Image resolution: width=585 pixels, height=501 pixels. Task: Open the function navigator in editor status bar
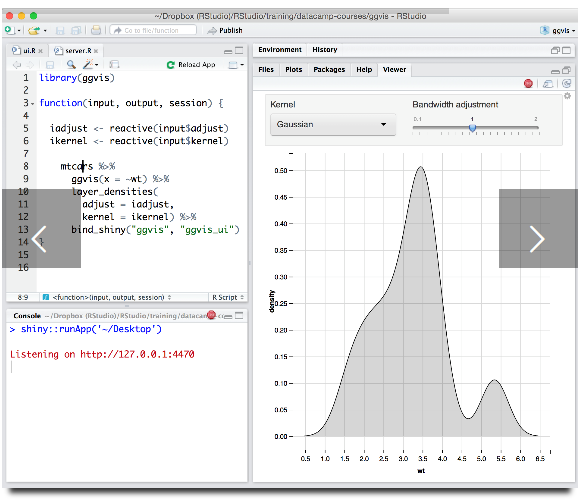tap(107, 297)
